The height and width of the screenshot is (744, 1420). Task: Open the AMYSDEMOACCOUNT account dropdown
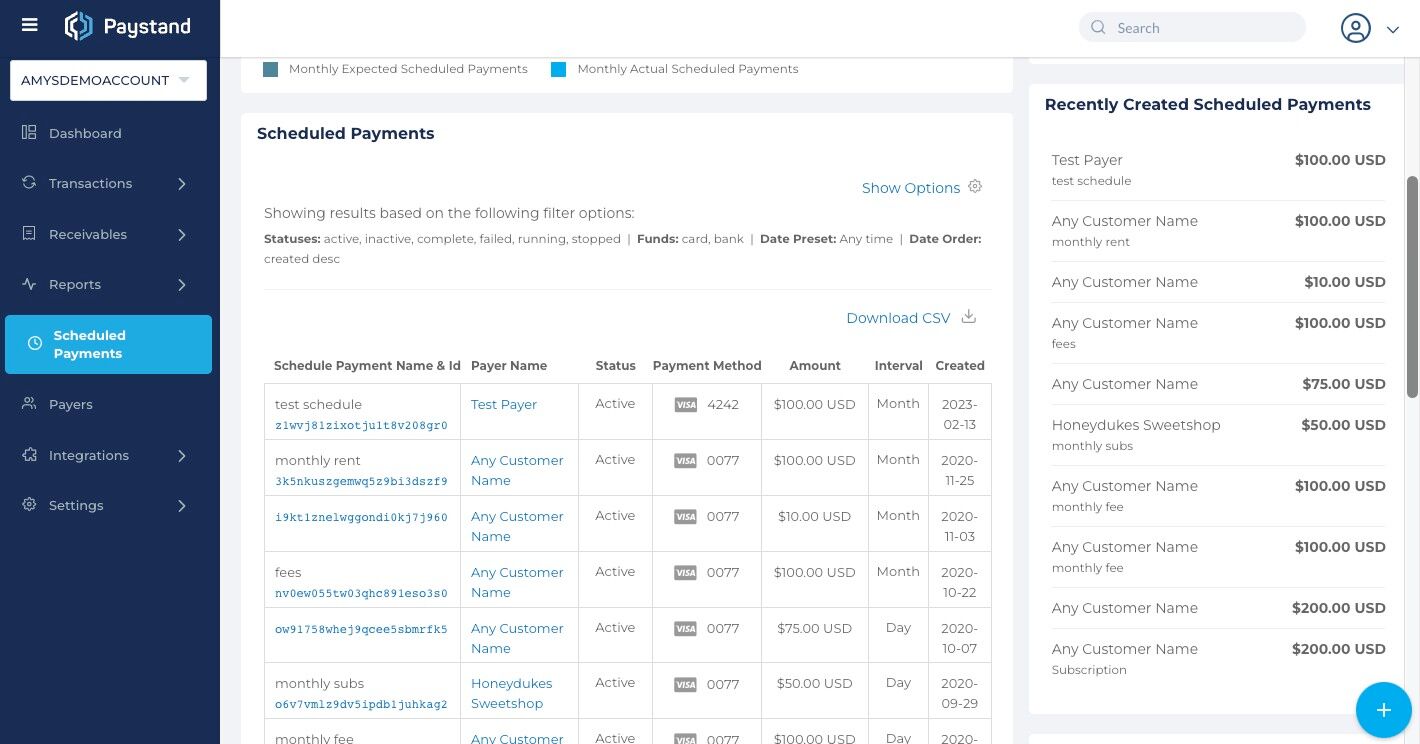108,80
